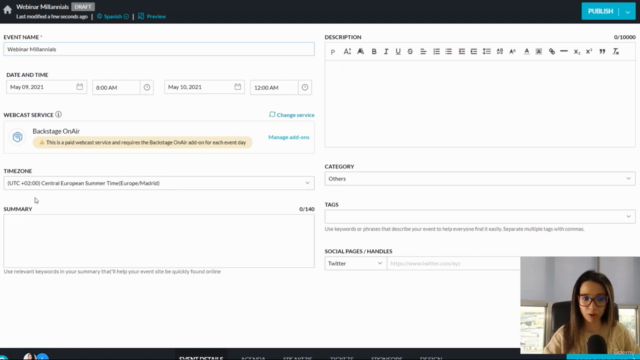The height and width of the screenshot is (360, 640).
Task: Switch to the Sponsors tab
Action: point(387,358)
